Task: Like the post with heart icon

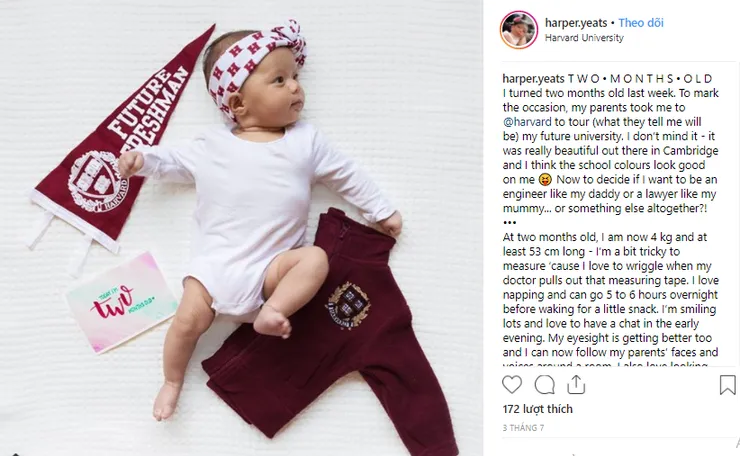Action: 512,385
